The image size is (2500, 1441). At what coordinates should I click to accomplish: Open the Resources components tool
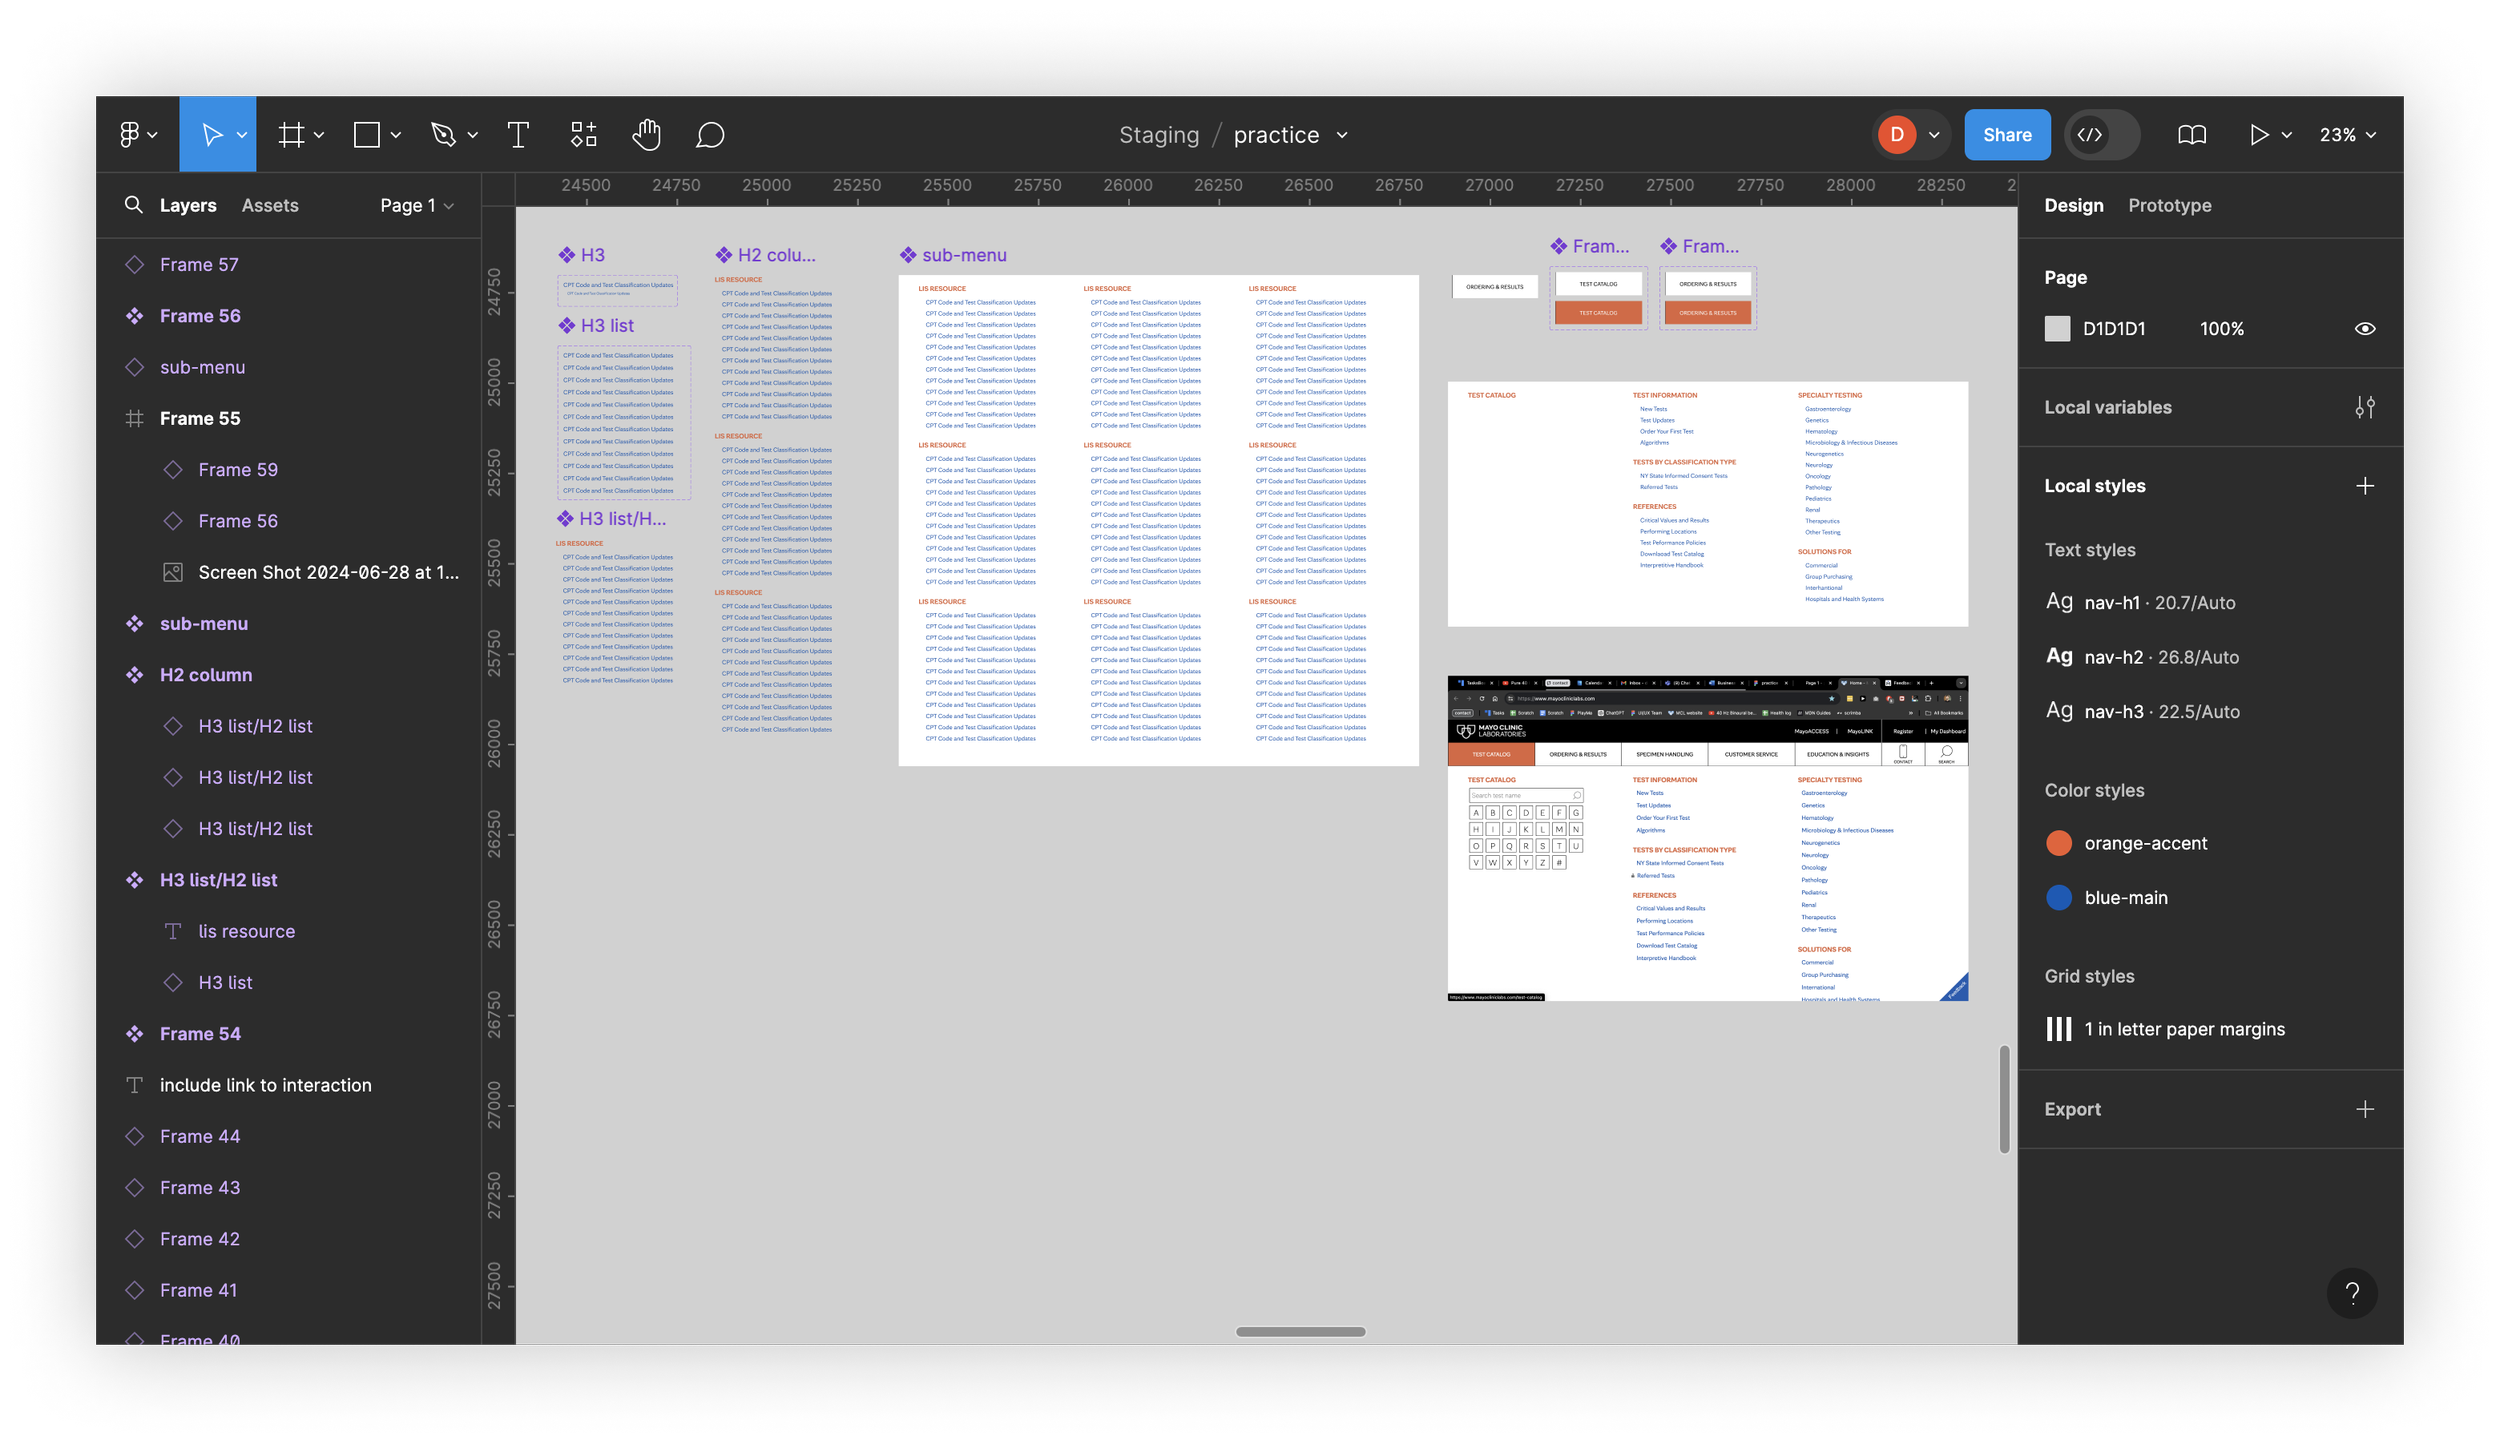[x=583, y=135]
